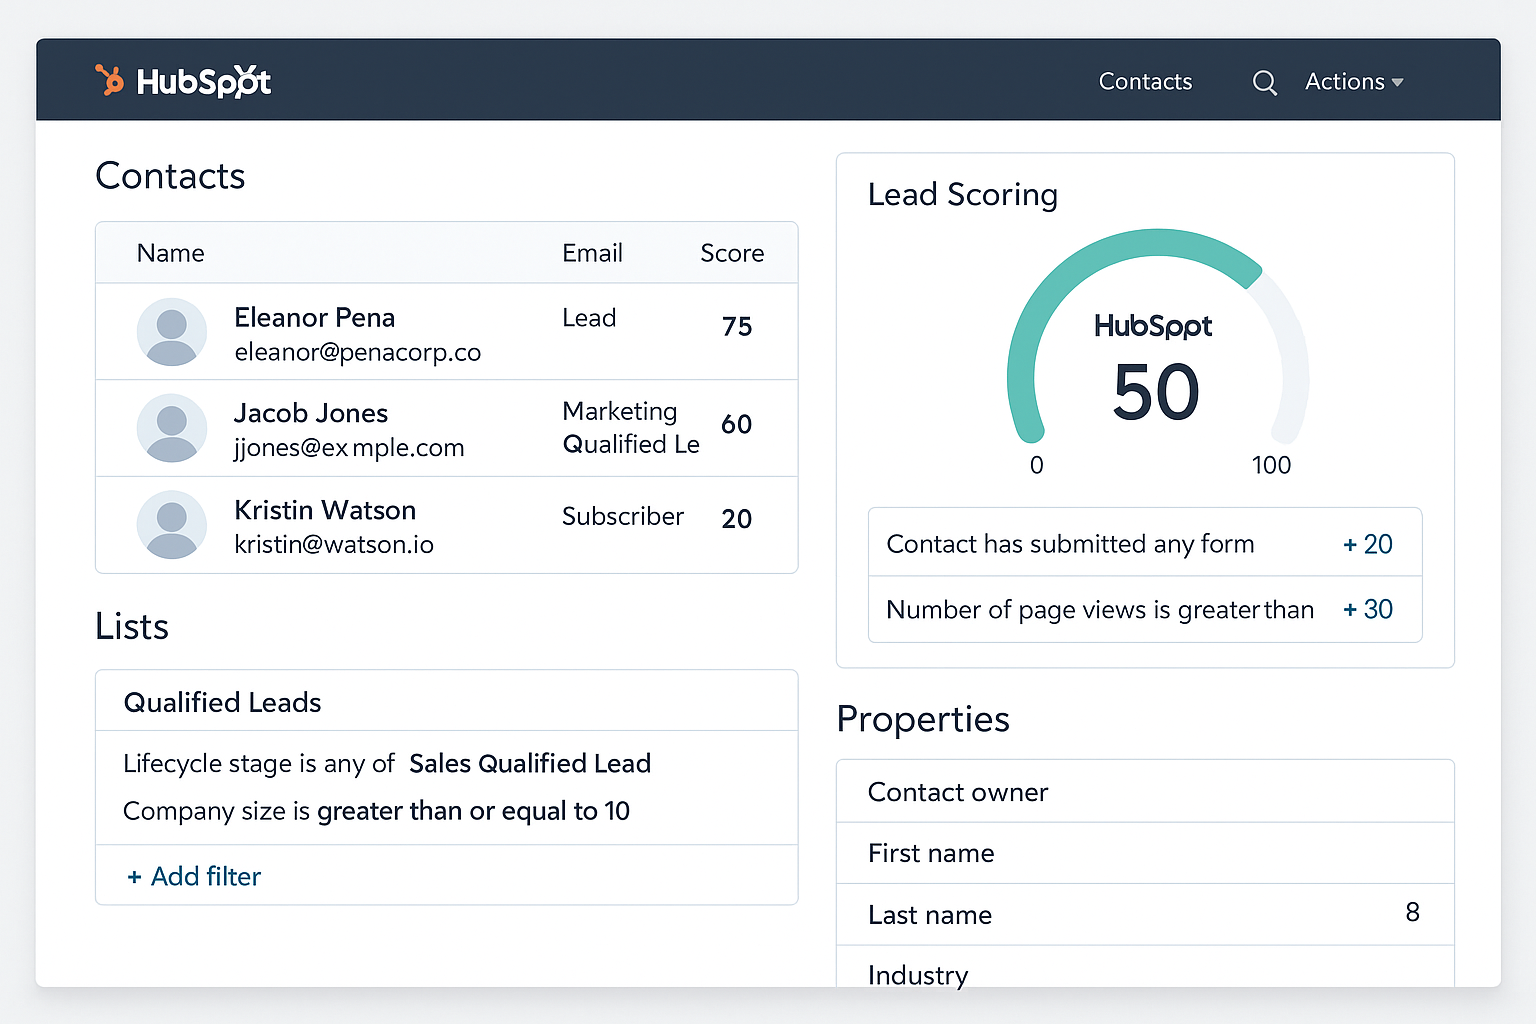Image resolution: width=1536 pixels, height=1024 pixels.
Task: Open Eleanor Pena contact name
Action: click(x=314, y=317)
